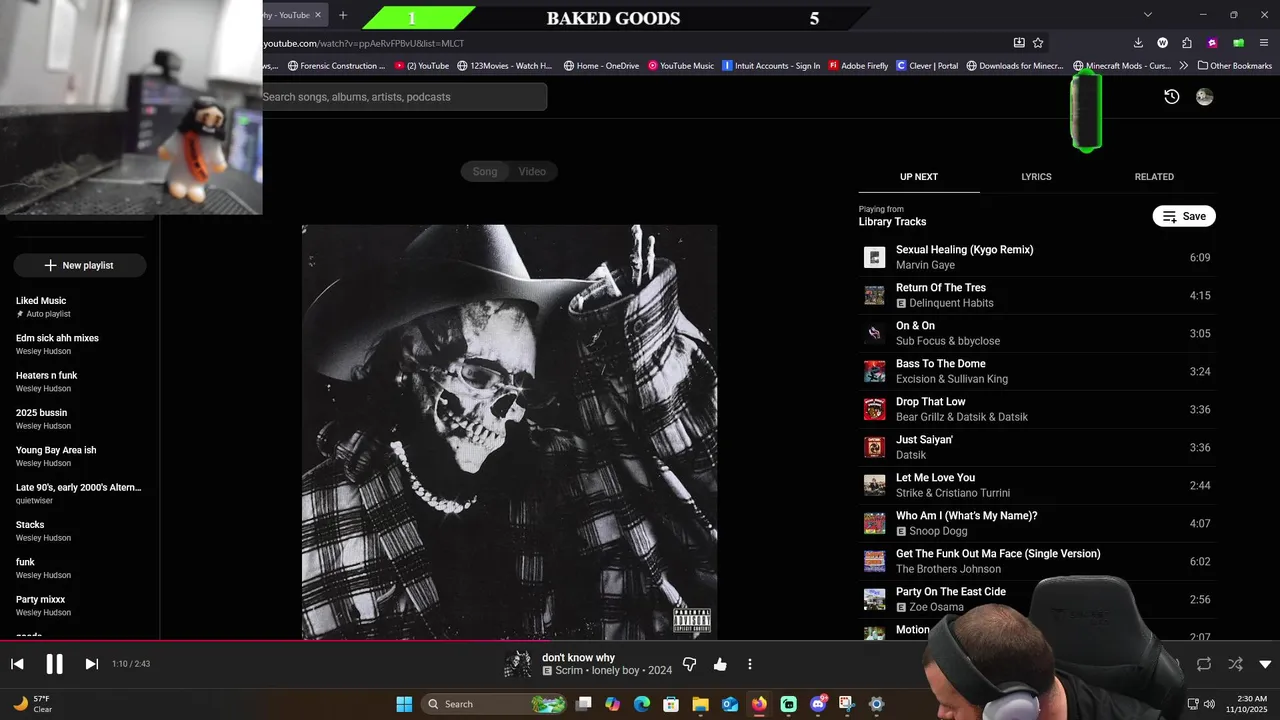Dislike the song don't know why

point(689,664)
